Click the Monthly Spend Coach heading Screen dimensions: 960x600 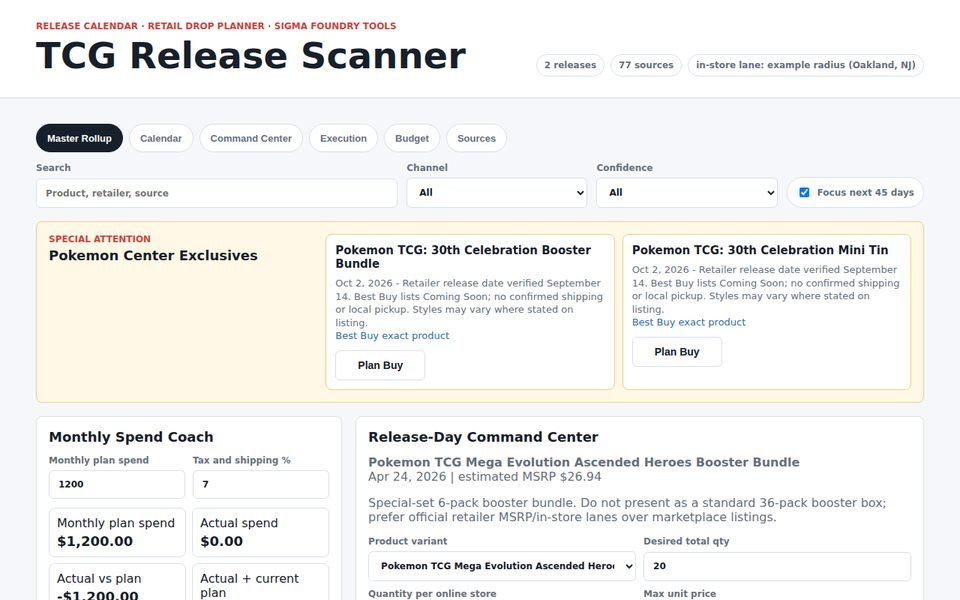pyautogui.click(x=131, y=437)
